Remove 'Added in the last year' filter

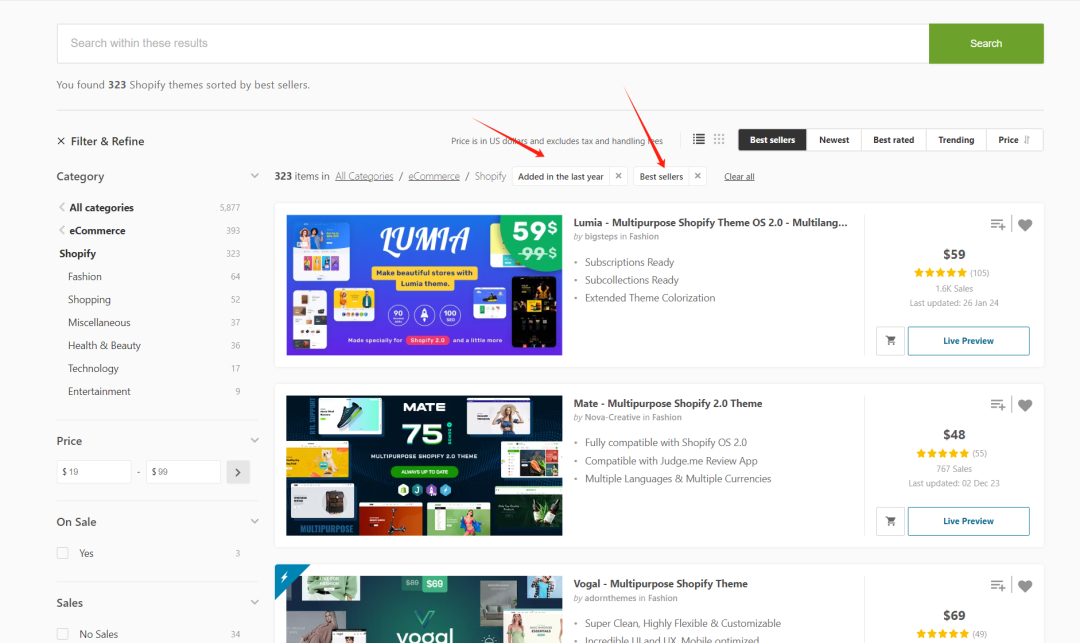618,176
